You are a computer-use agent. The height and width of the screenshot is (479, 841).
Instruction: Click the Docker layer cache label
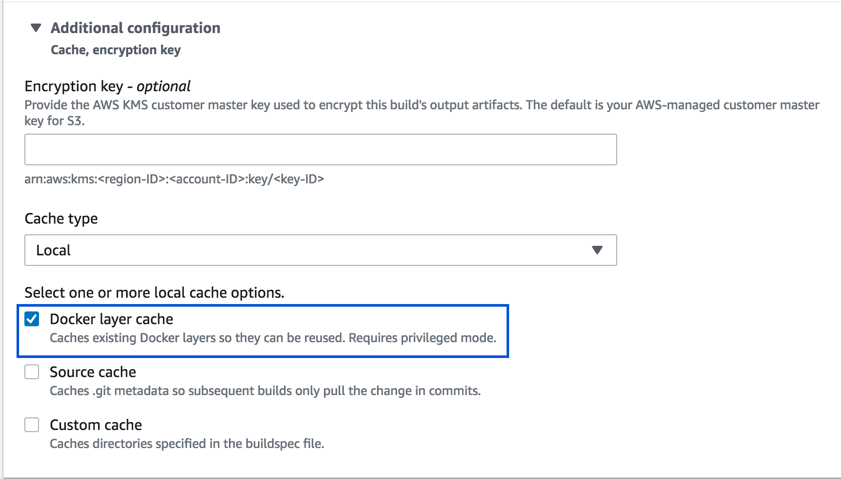tap(111, 319)
